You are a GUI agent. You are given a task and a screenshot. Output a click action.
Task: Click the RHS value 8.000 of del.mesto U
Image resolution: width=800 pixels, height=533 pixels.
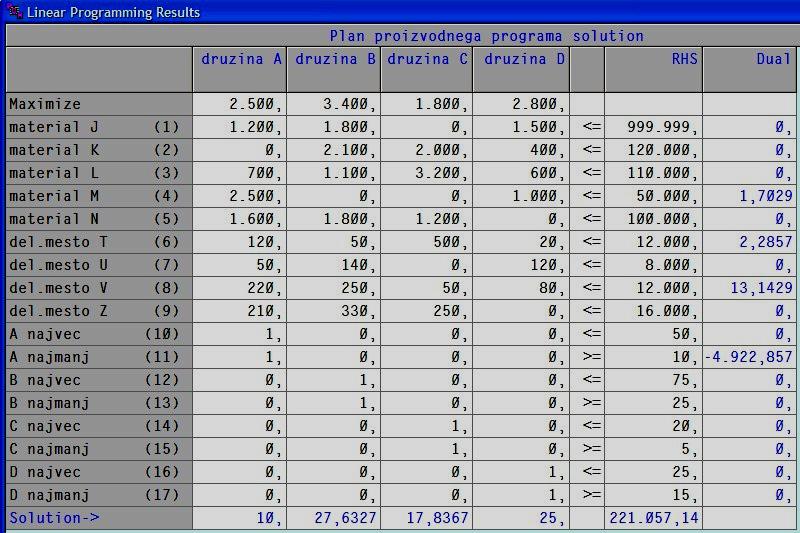pyautogui.click(x=654, y=265)
